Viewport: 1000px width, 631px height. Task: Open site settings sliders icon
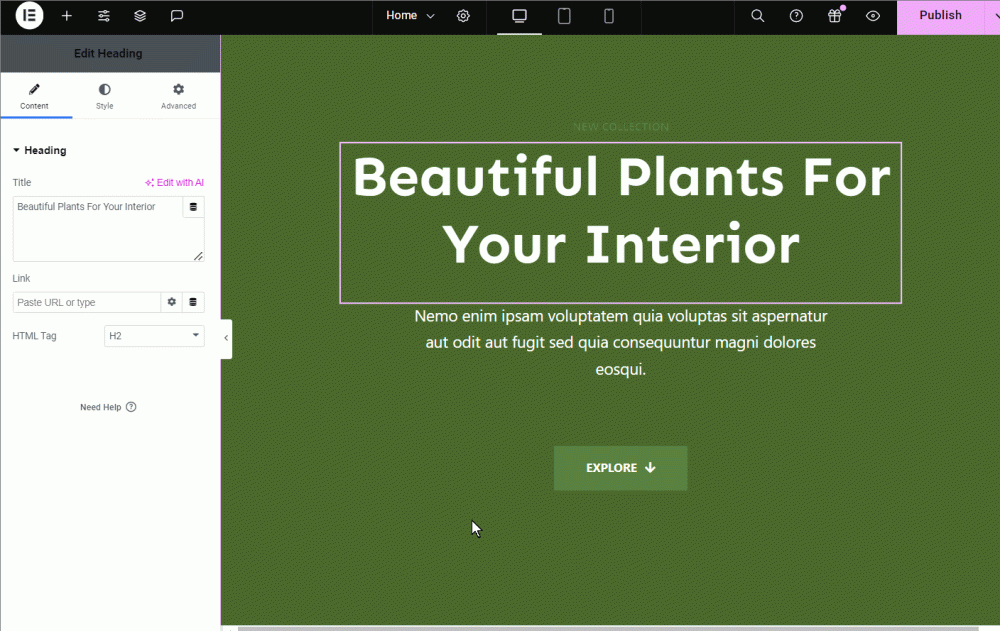103,16
